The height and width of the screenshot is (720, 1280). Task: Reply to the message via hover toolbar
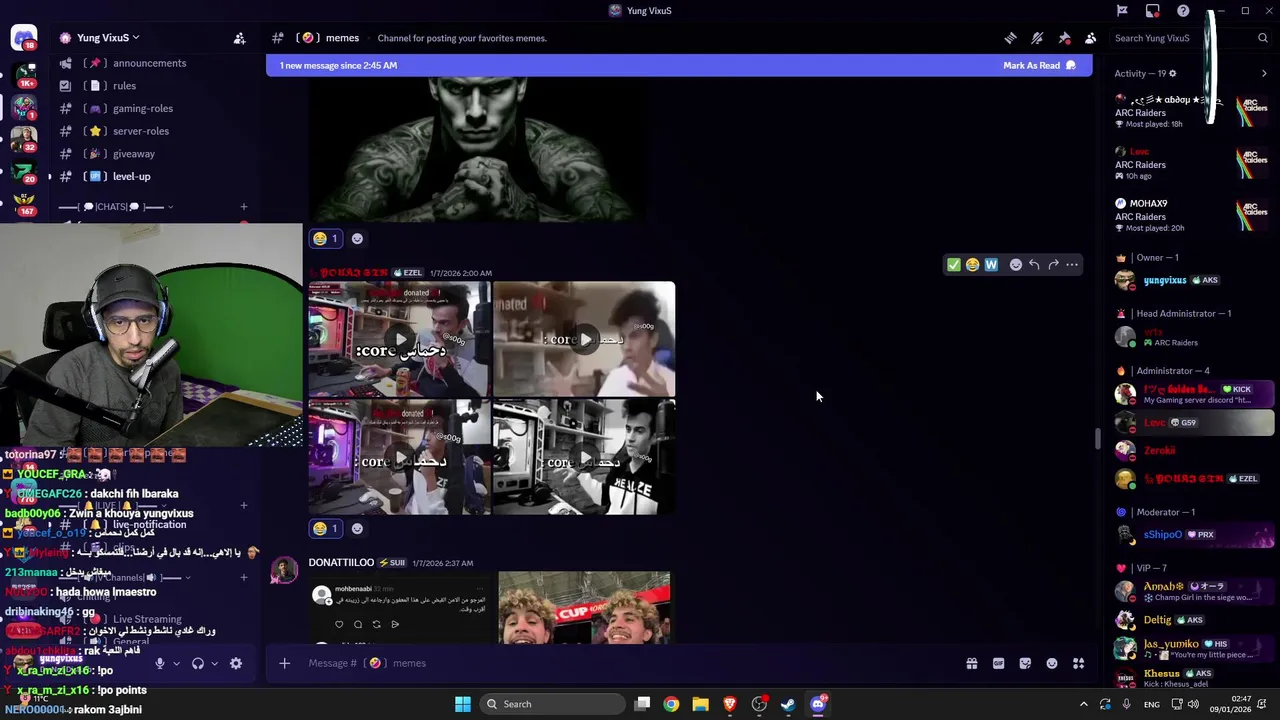point(1034,265)
